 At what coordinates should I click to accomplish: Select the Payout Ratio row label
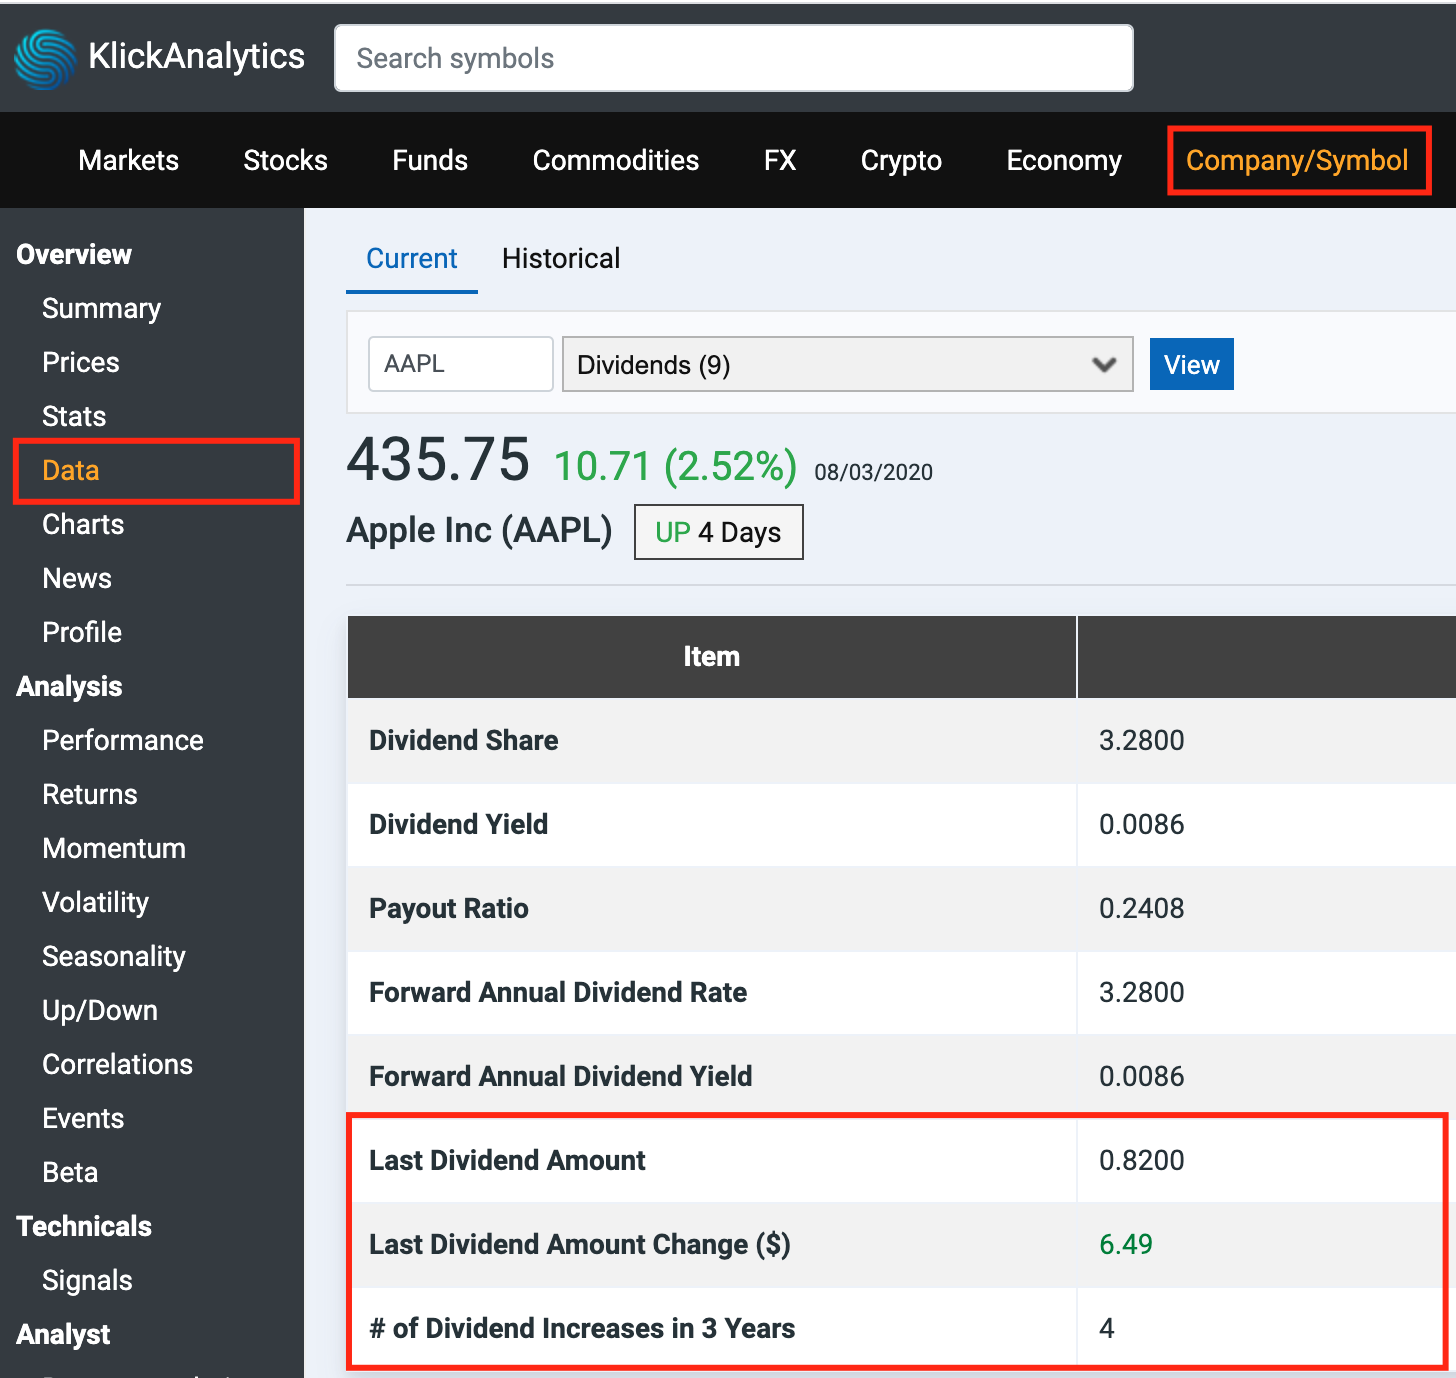pyautogui.click(x=449, y=908)
